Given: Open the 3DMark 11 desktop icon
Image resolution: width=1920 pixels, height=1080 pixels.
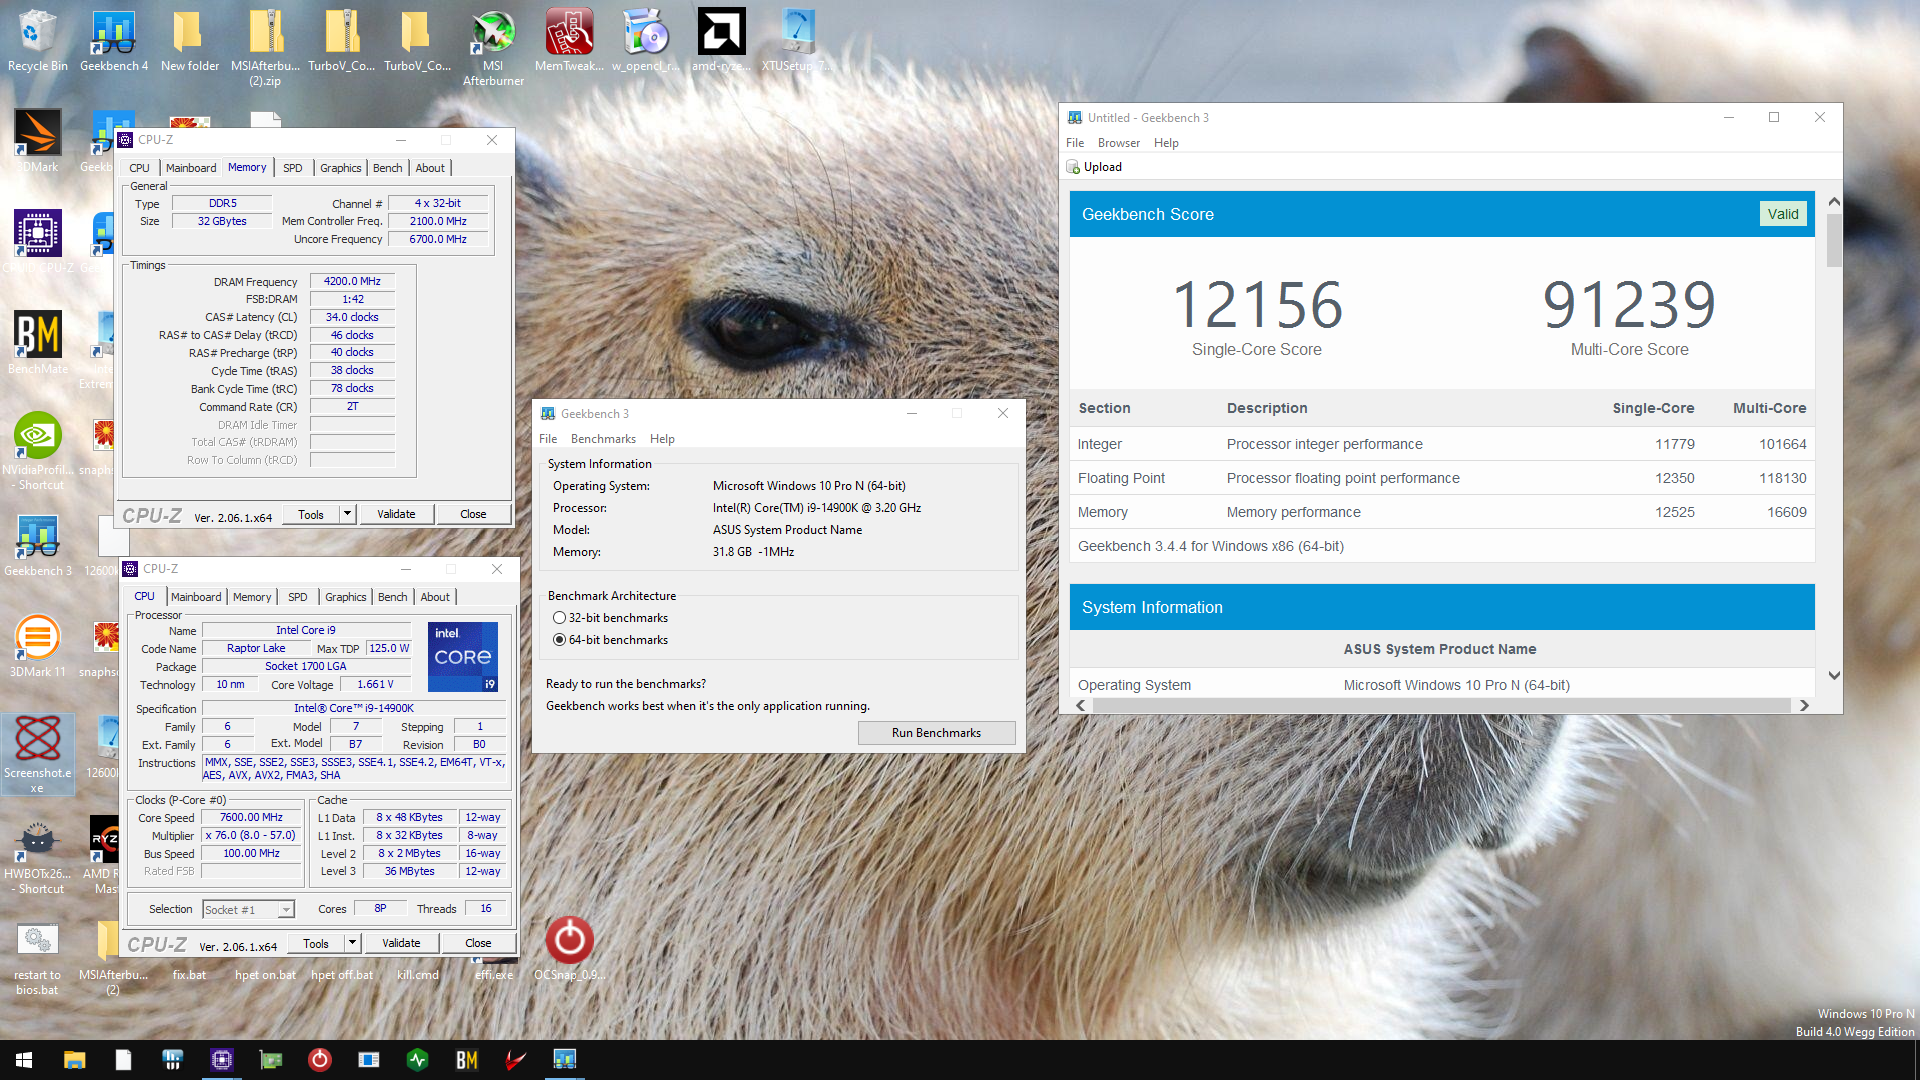Looking at the screenshot, I should pos(37,645).
